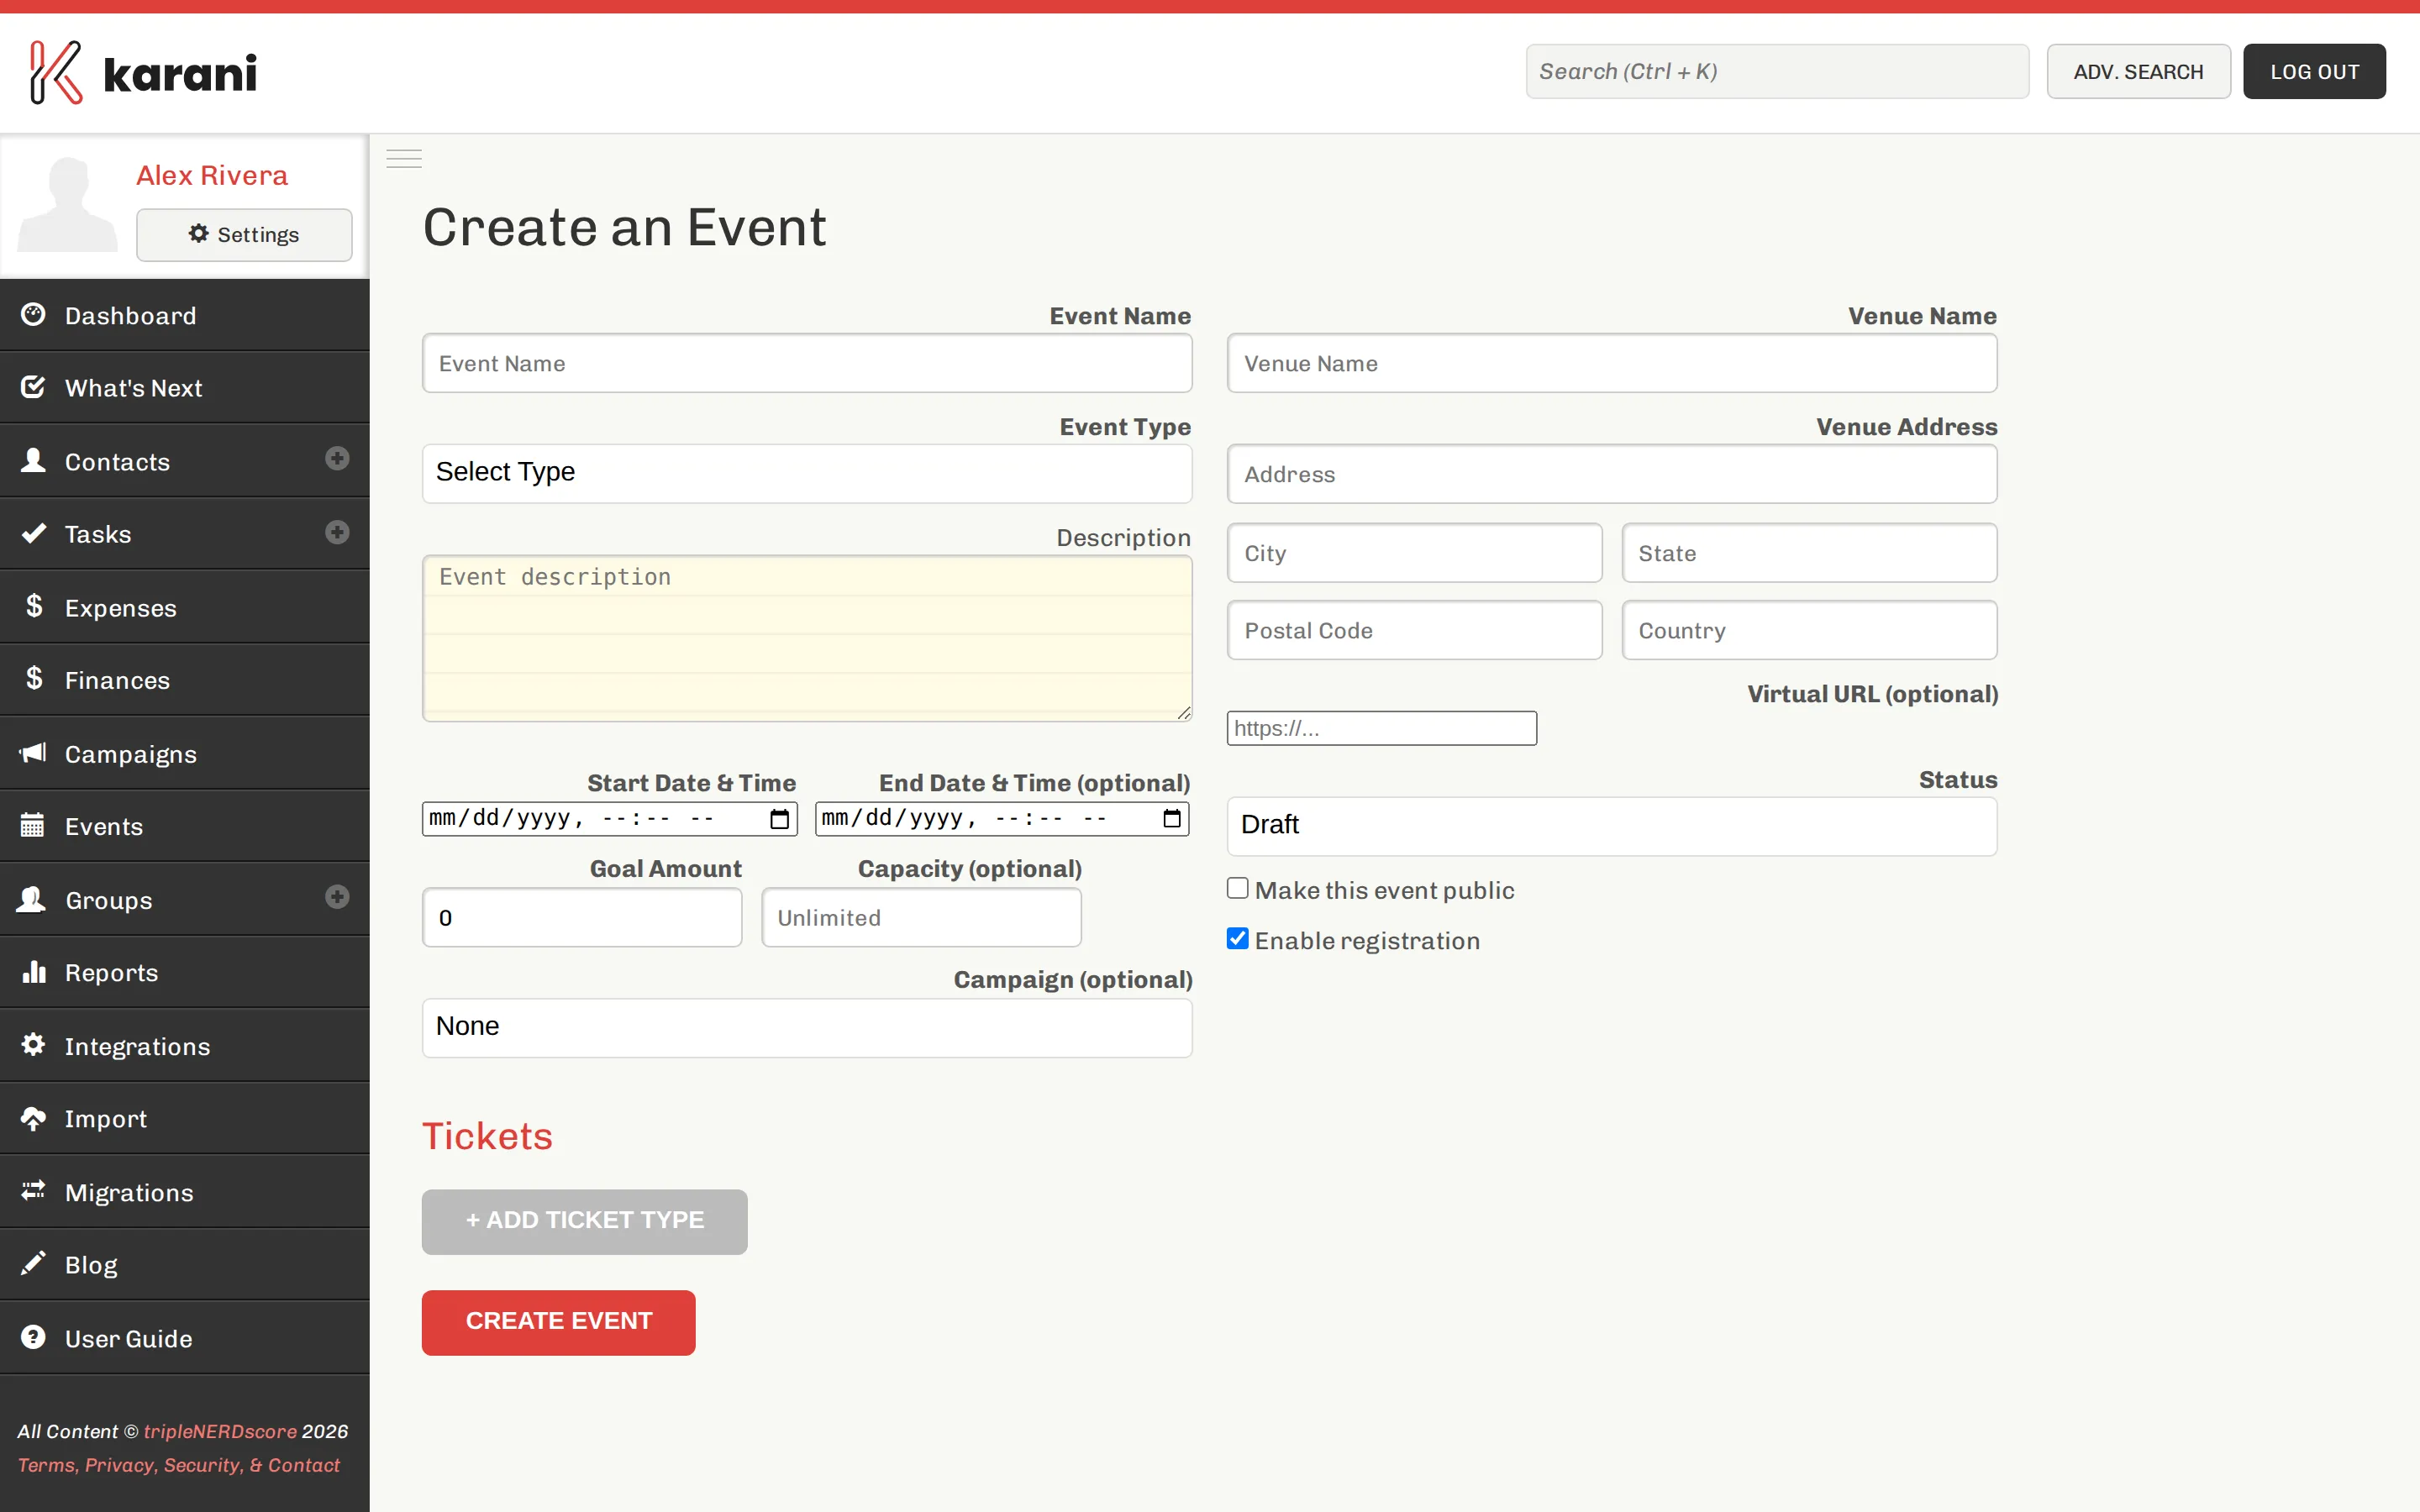
Task: Click the Dashboard gauge icon
Action: [x=33, y=315]
